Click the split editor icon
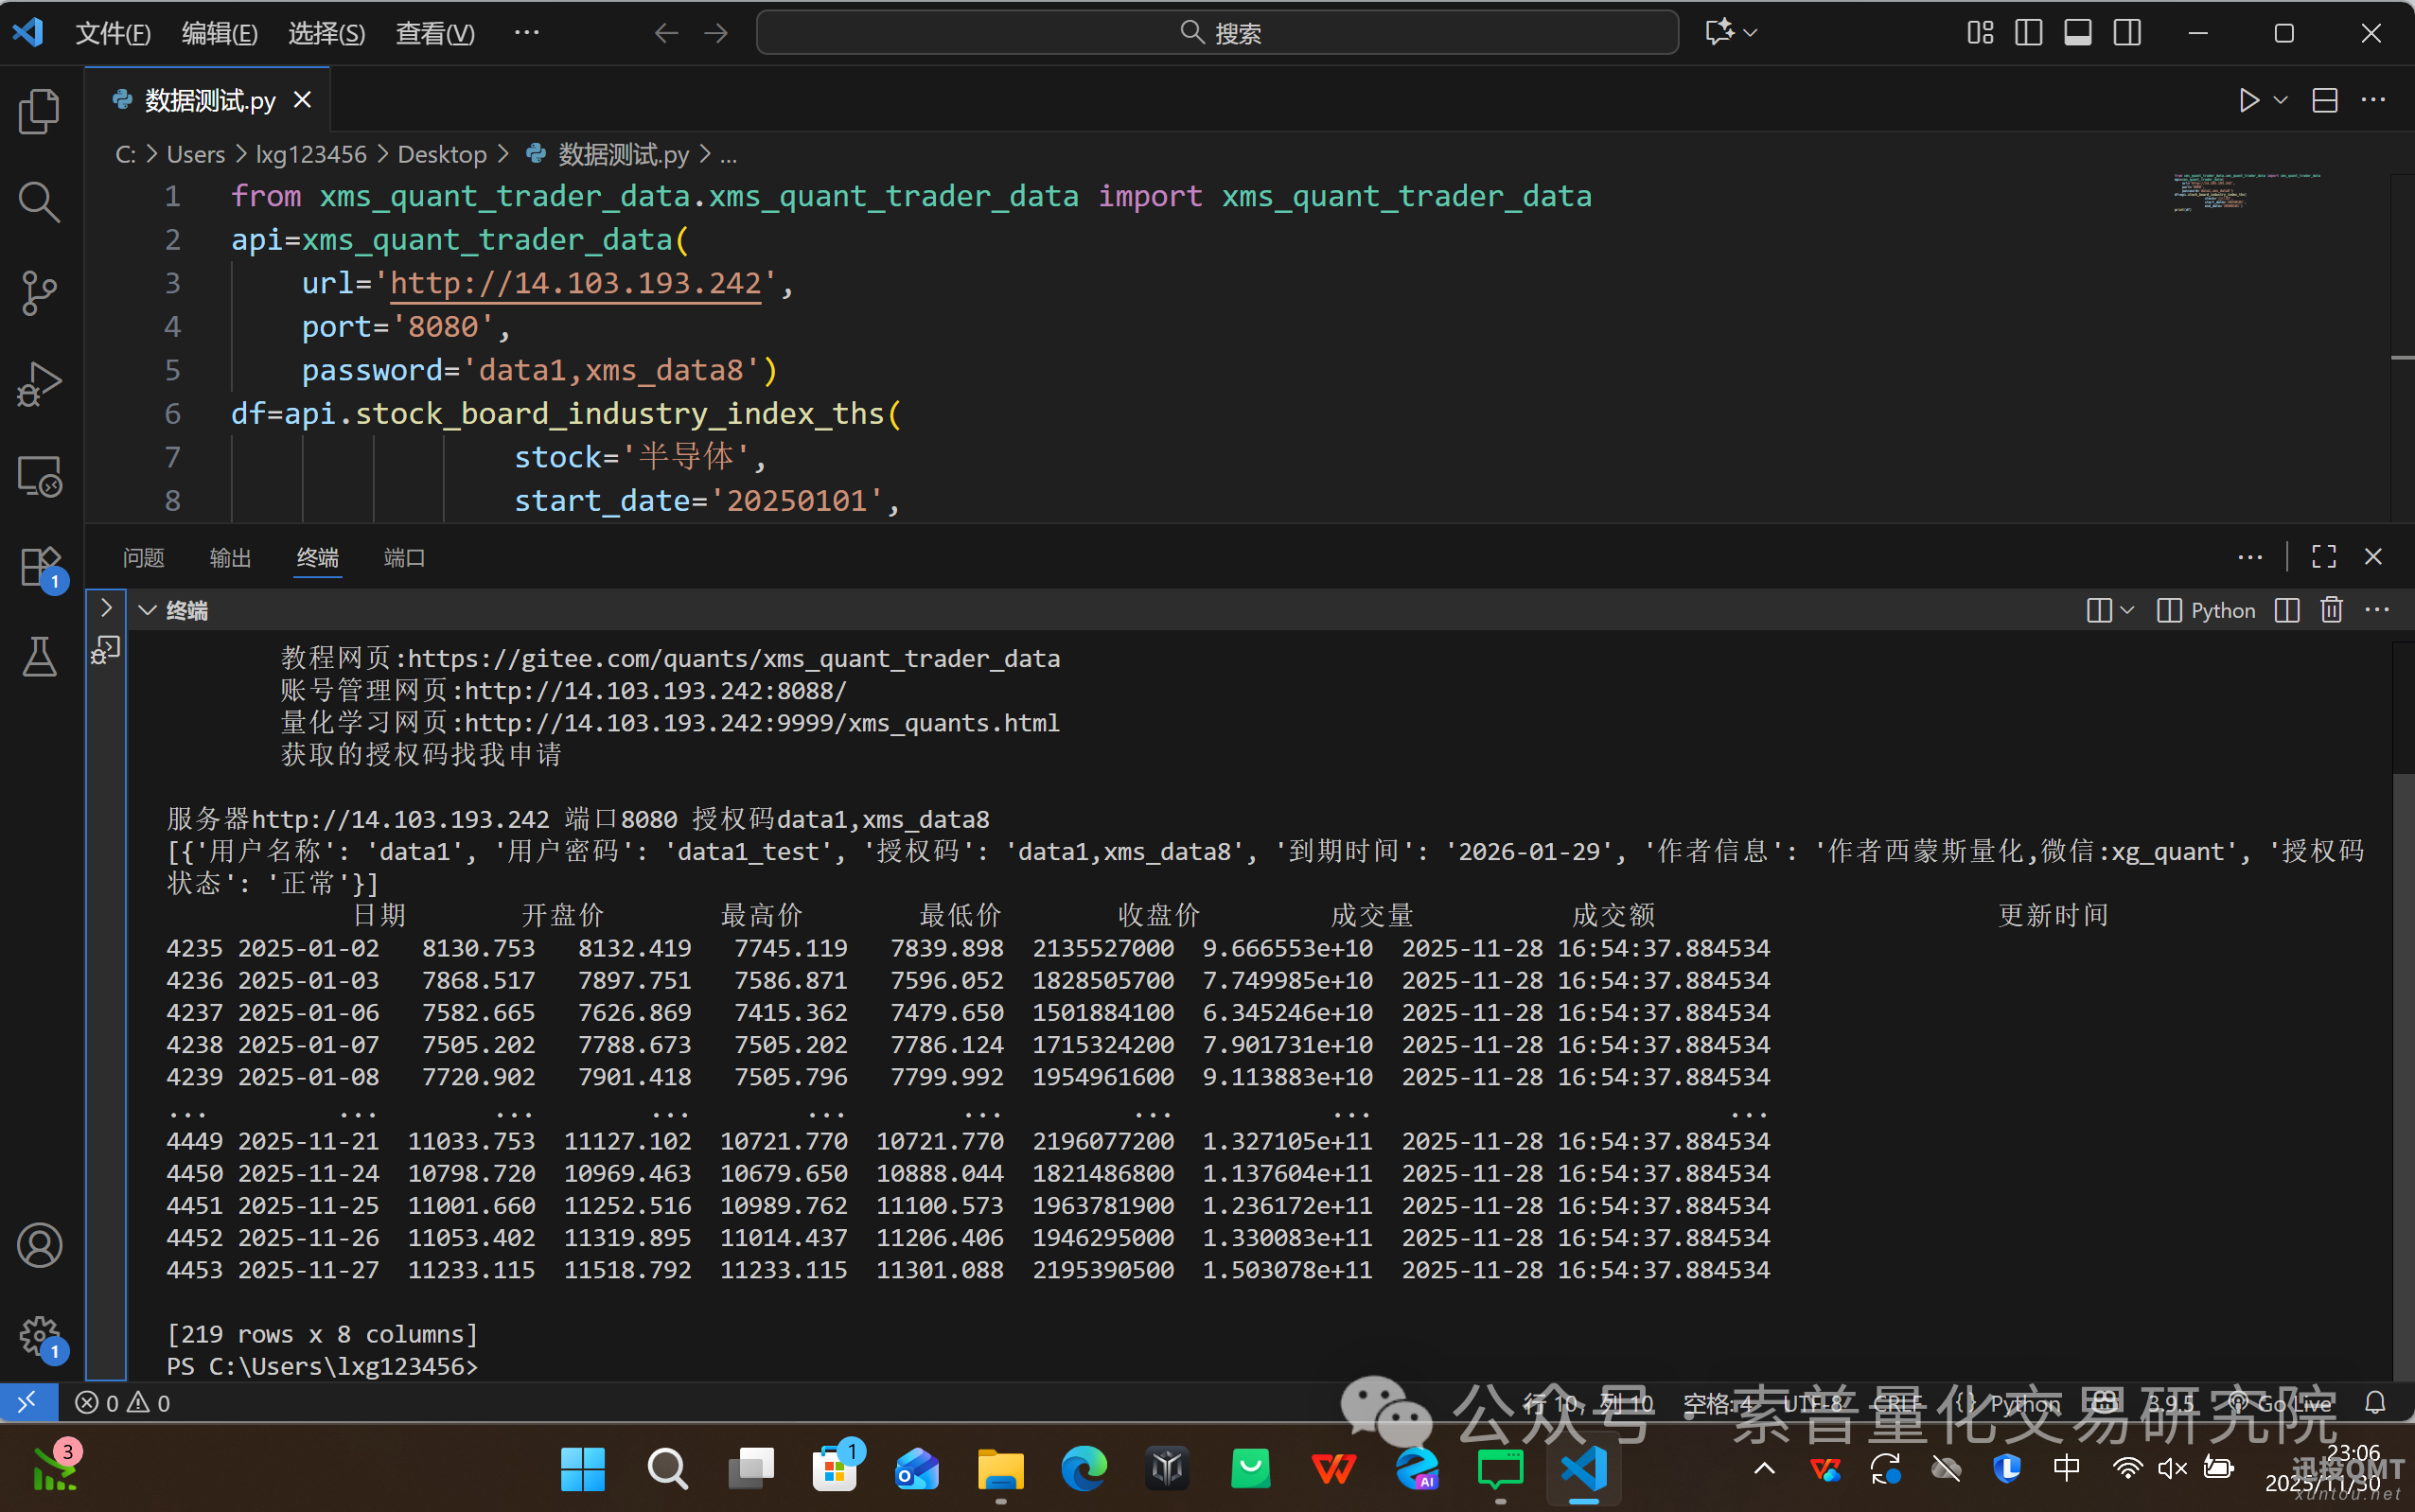The width and height of the screenshot is (2415, 1512). tap(2324, 100)
